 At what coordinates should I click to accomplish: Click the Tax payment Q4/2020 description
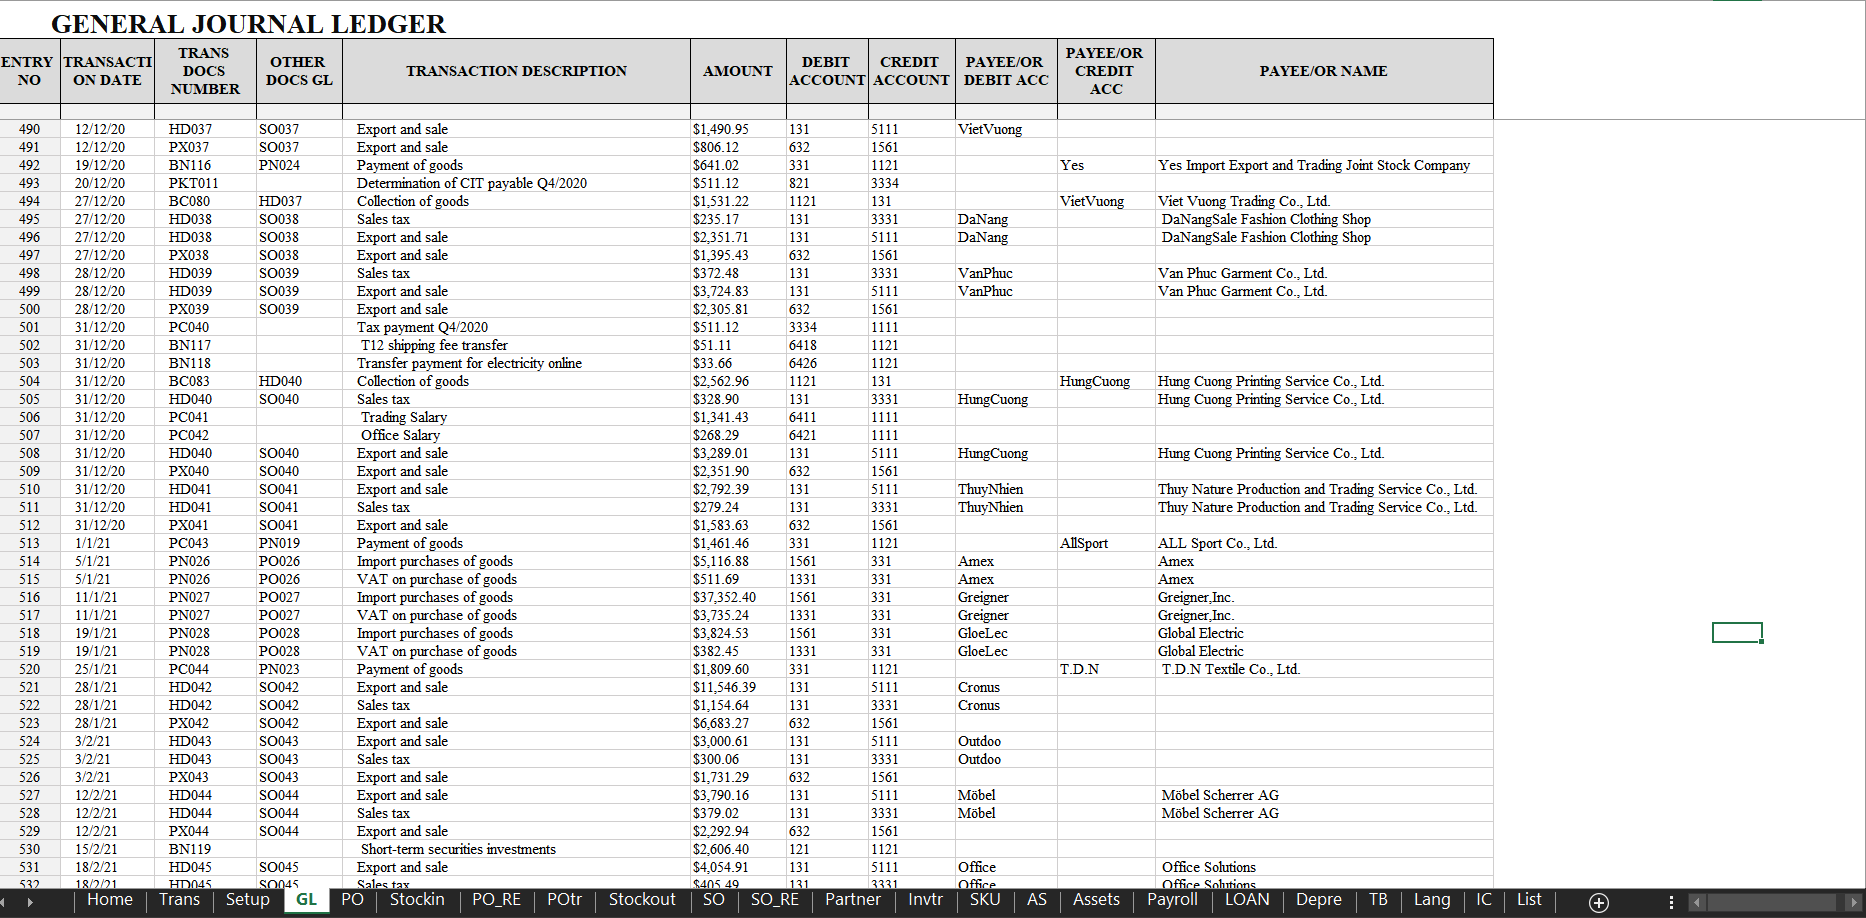point(422,327)
